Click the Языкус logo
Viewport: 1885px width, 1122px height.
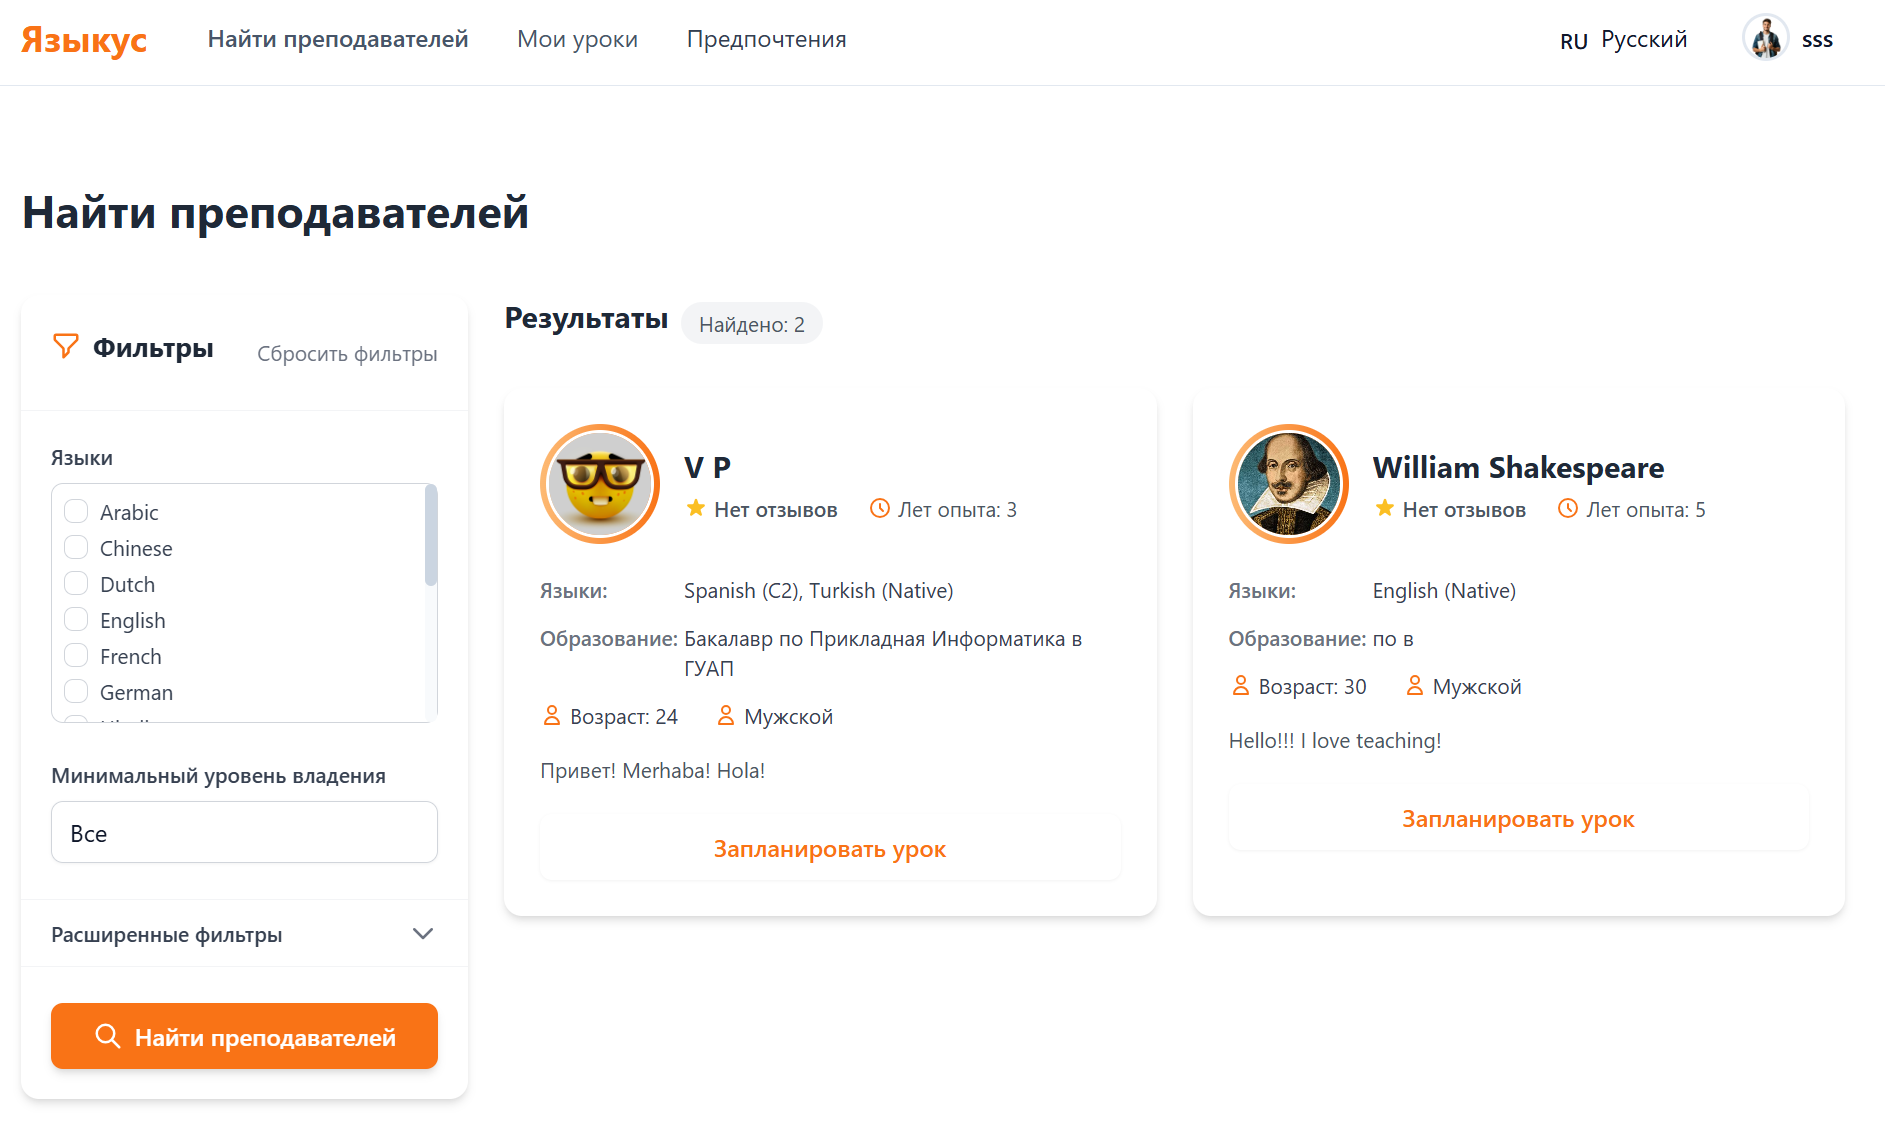(84, 40)
